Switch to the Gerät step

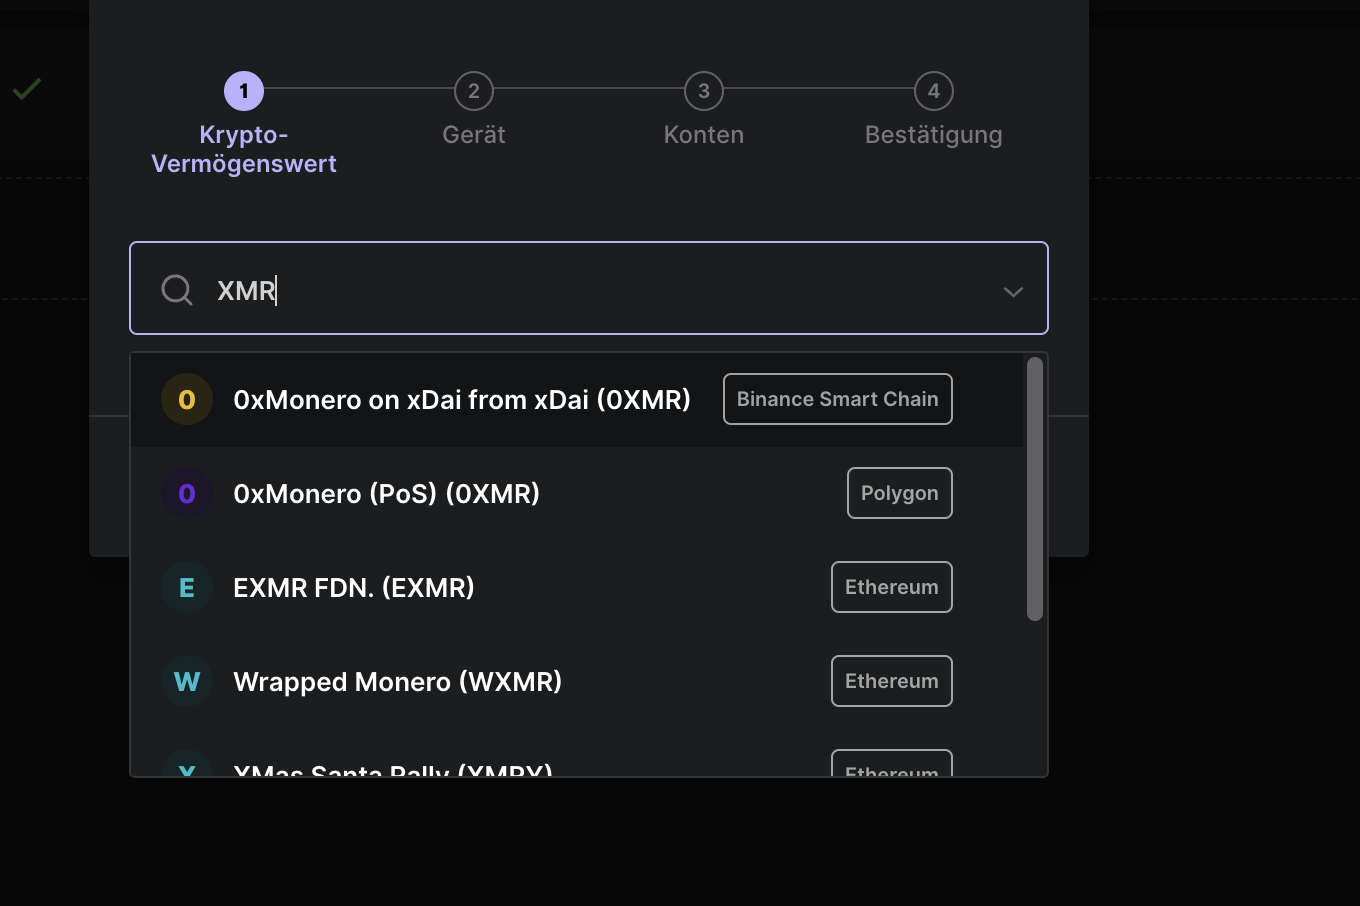(x=473, y=90)
